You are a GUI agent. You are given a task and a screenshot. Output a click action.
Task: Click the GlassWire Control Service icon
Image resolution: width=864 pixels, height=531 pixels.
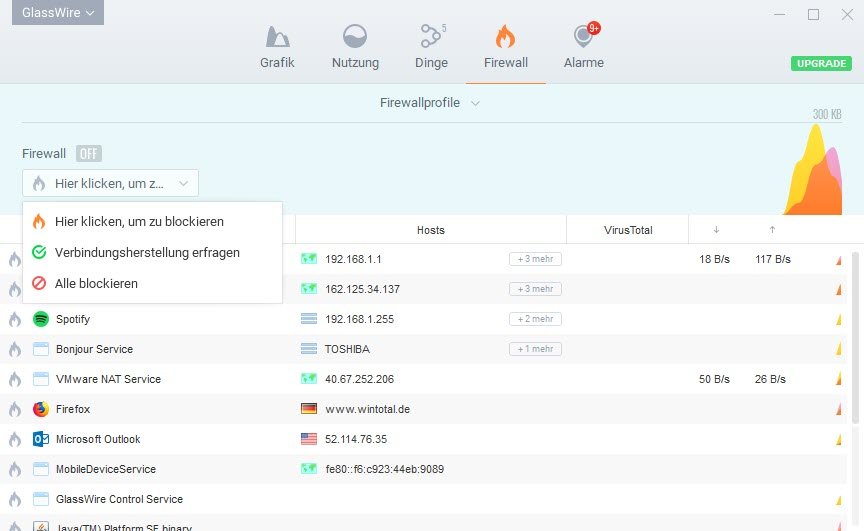click(x=41, y=499)
